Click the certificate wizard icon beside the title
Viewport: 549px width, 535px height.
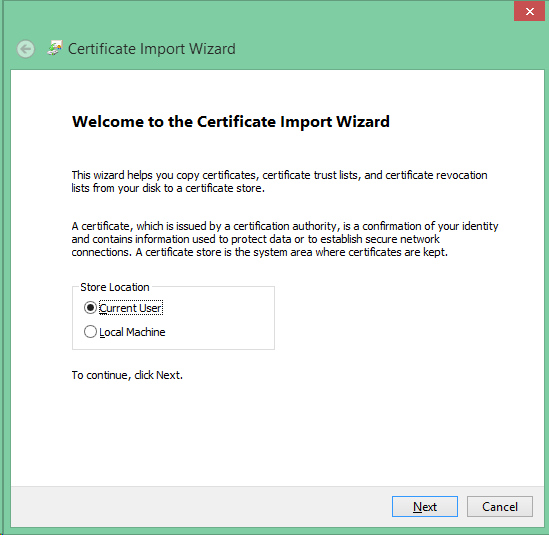tap(55, 48)
